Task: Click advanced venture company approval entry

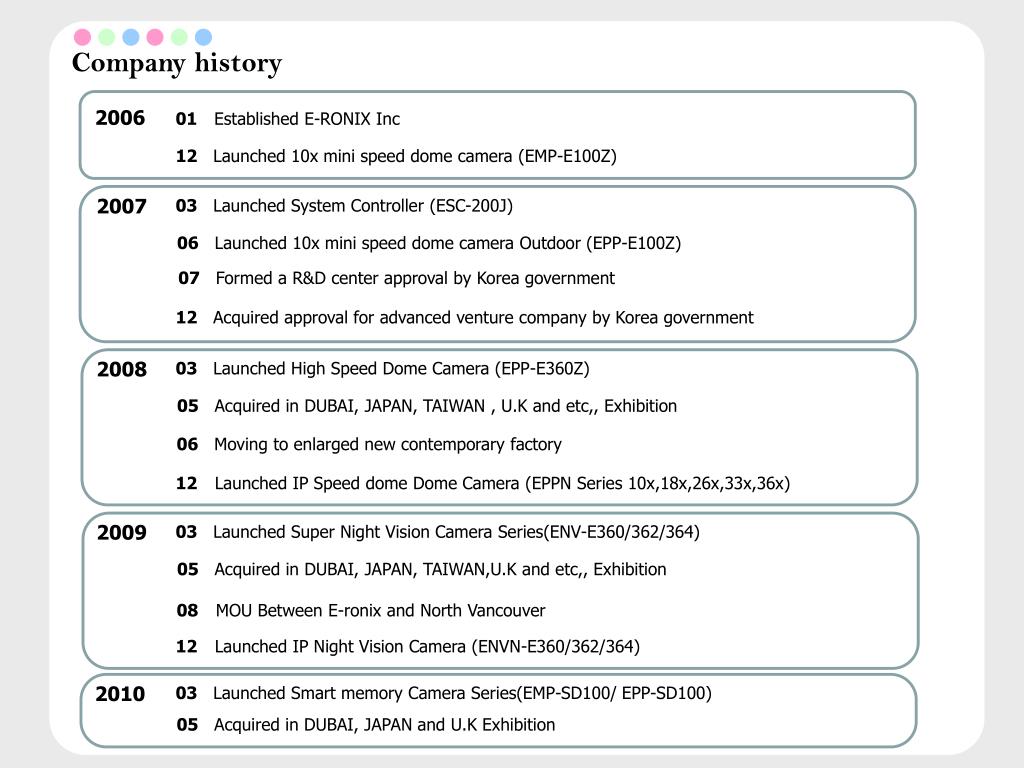Action: click(x=483, y=317)
